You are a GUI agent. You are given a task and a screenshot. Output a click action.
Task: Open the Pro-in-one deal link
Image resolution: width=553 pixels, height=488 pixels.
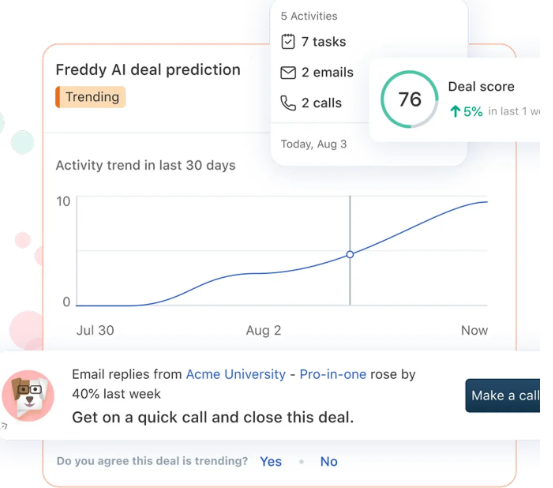pos(333,374)
